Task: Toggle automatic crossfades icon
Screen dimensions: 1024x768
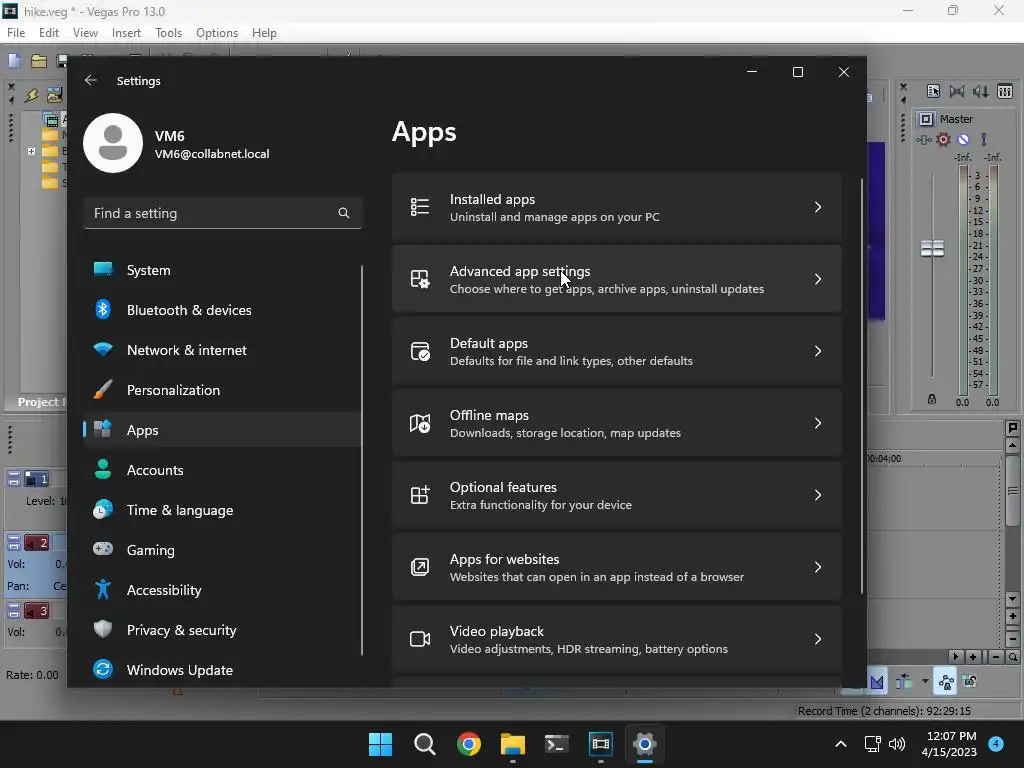Action: click(x=876, y=682)
